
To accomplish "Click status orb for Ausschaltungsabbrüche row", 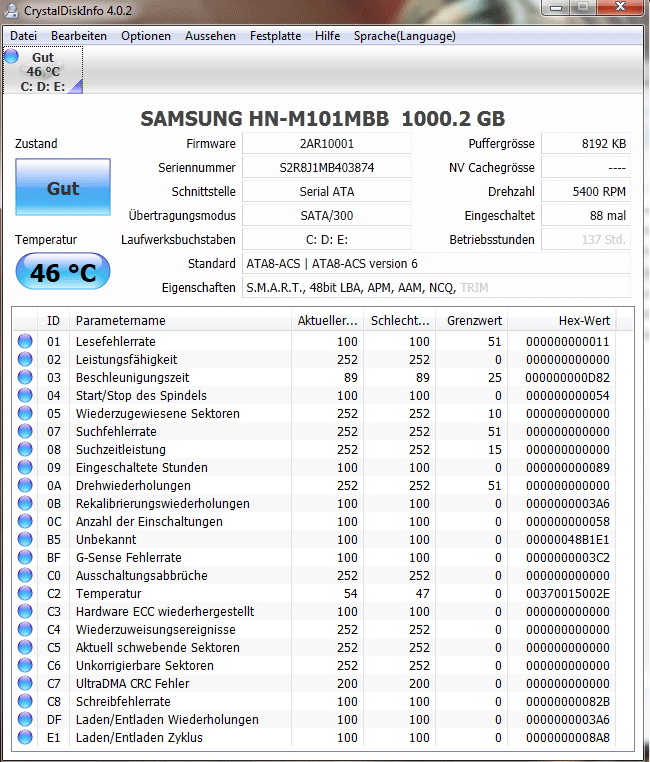I will pos(25,575).
